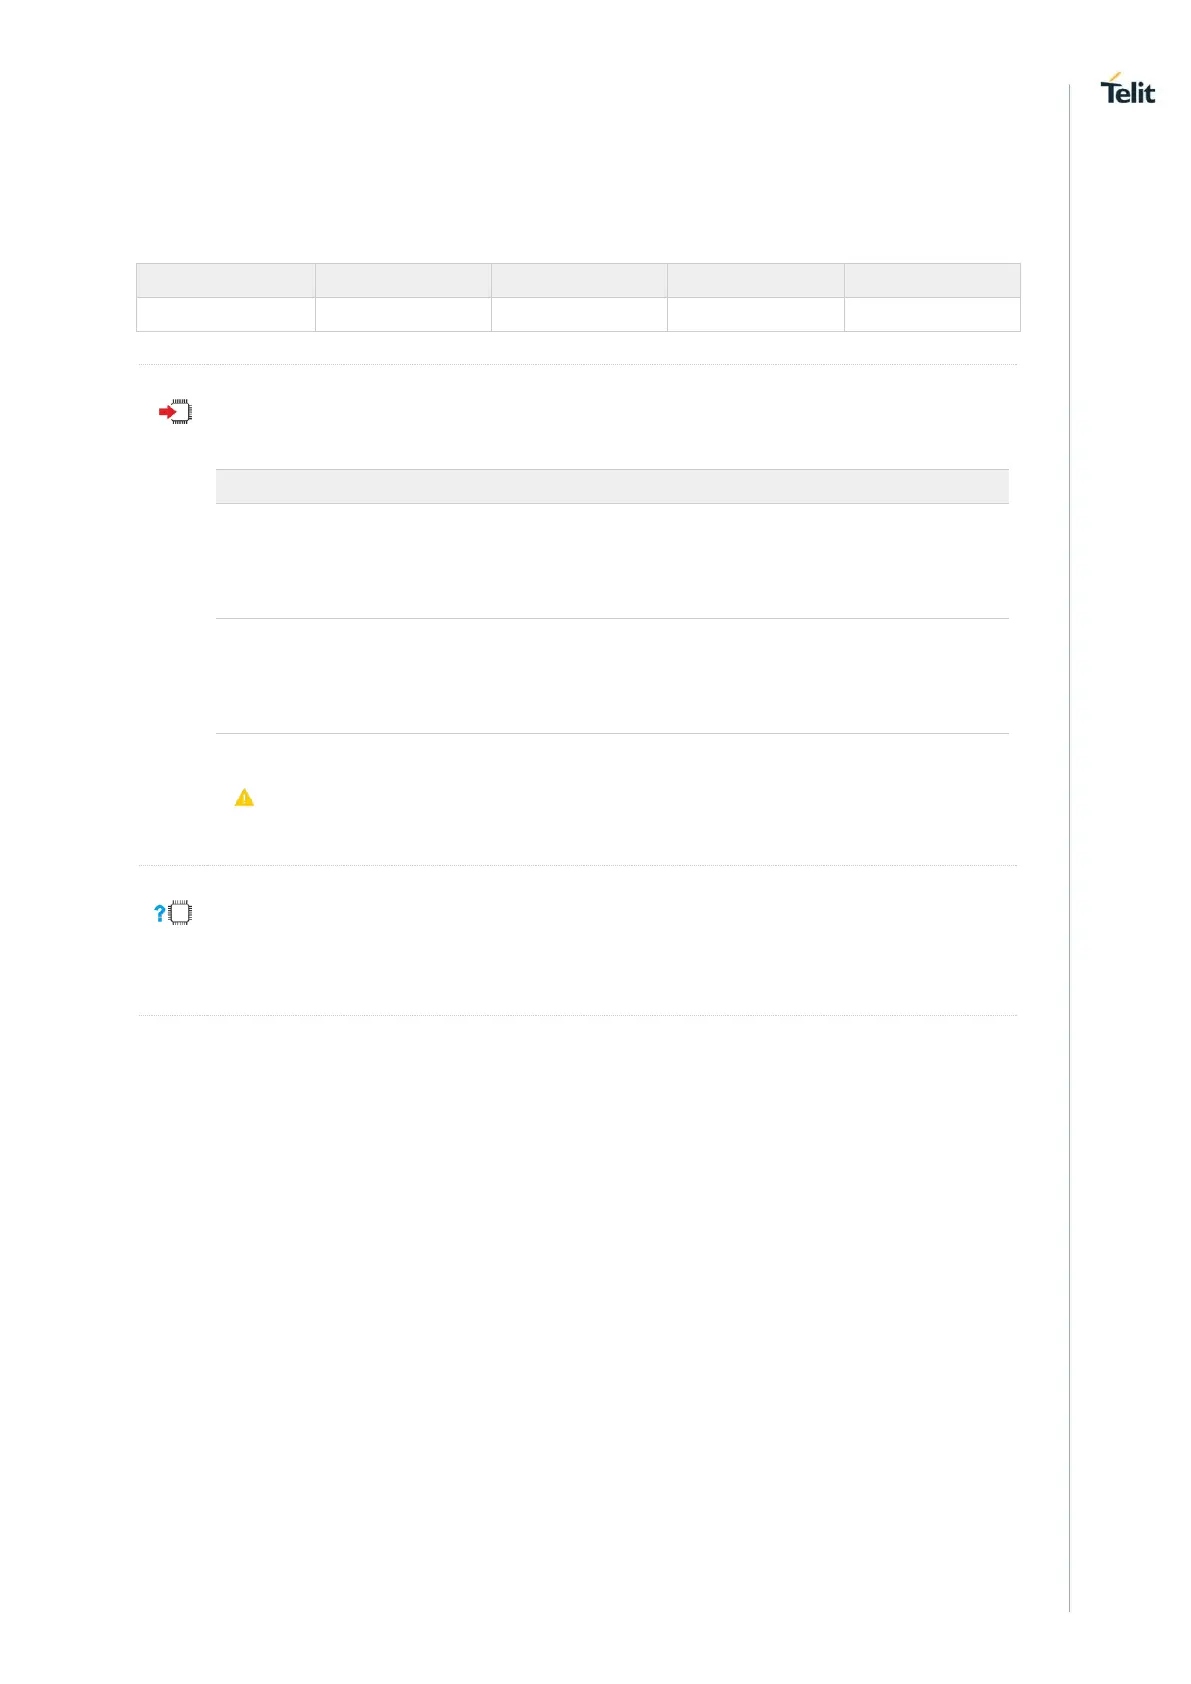Click first blank row under gray header bar

pyautogui.click(x=612, y=561)
